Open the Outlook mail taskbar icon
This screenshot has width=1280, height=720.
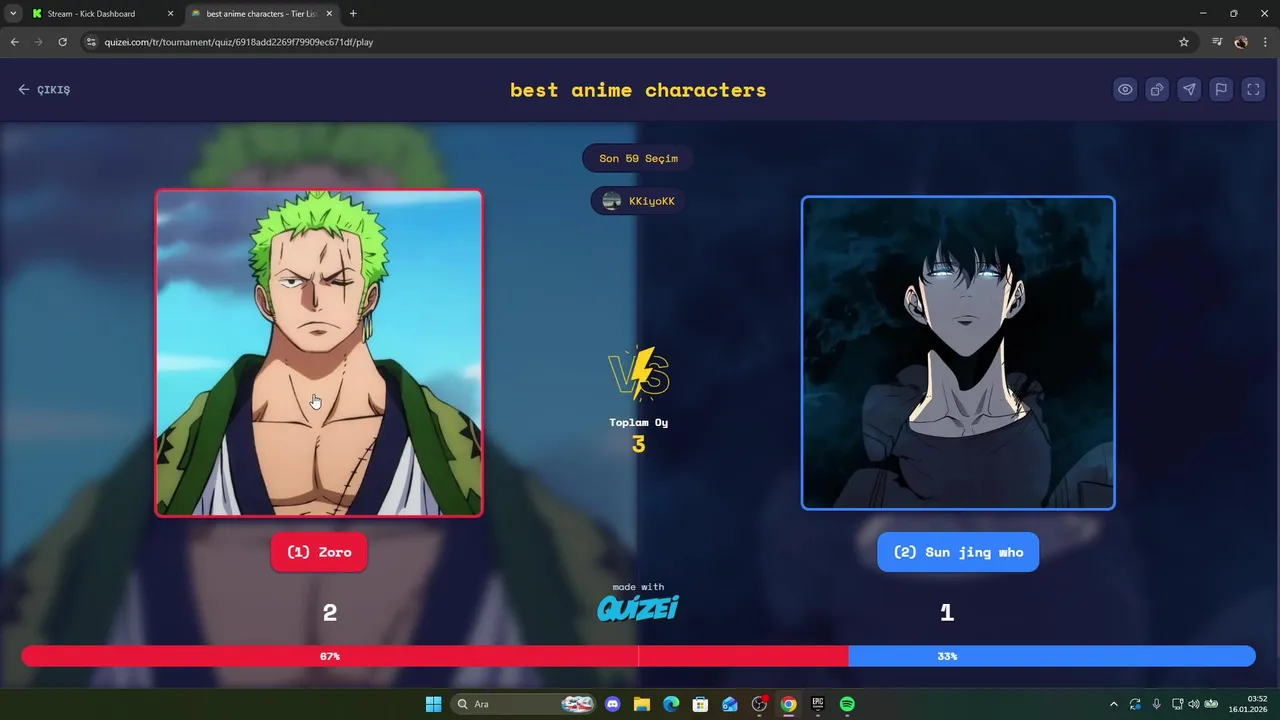730,704
